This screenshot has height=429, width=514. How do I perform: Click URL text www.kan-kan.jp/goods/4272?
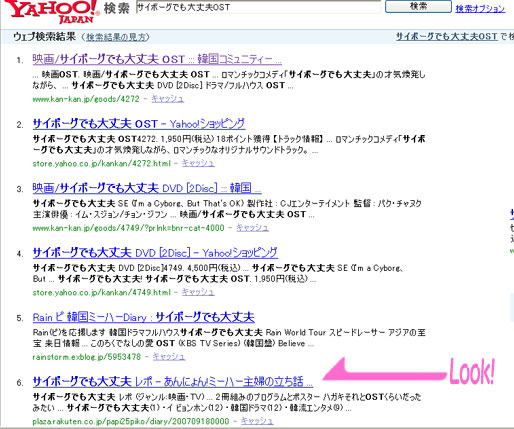[86, 99]
